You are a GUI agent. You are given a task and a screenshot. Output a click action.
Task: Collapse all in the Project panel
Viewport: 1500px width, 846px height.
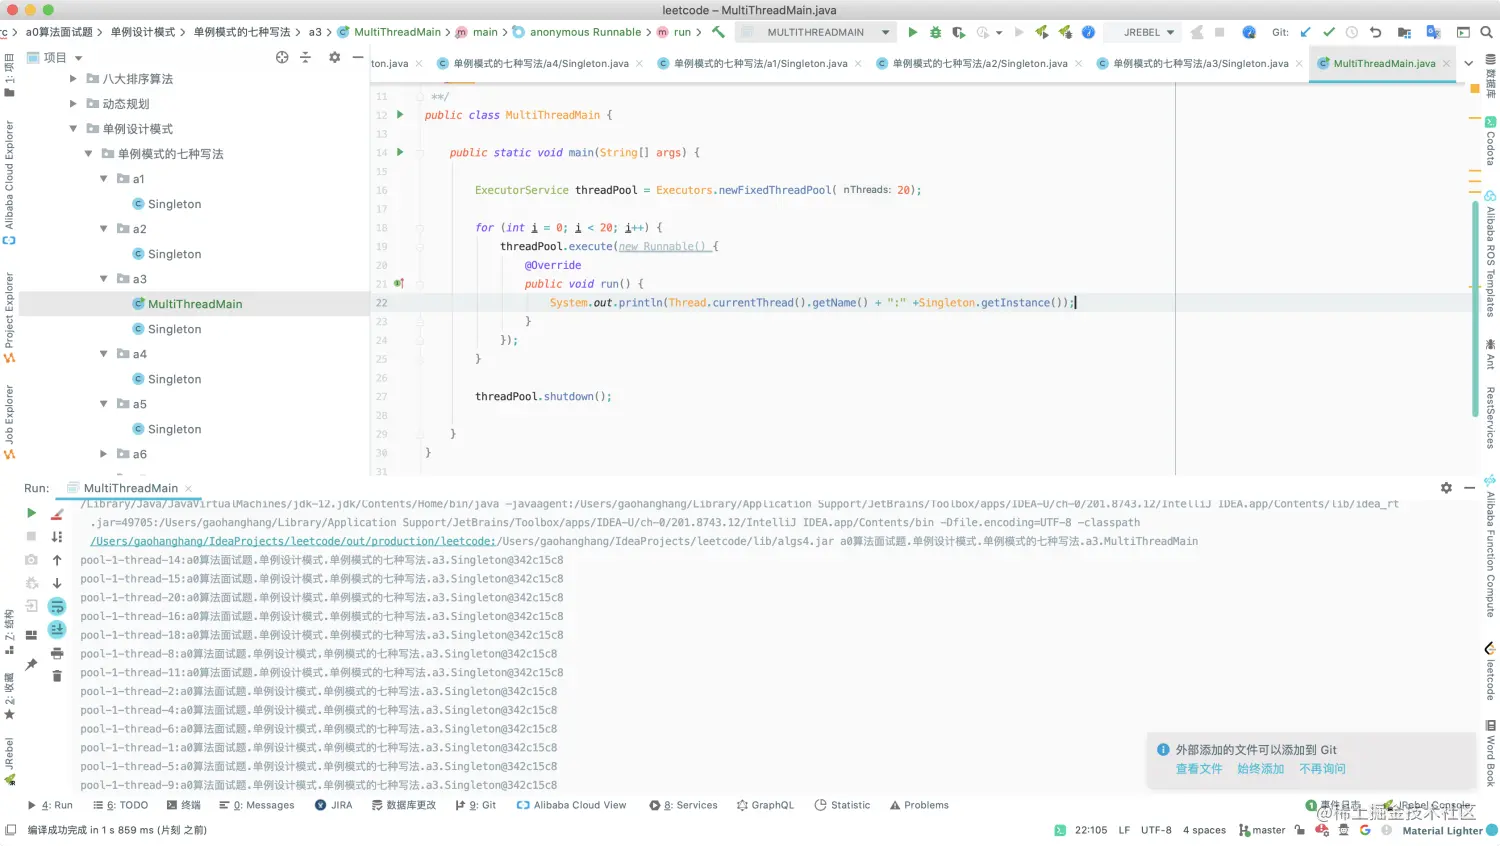coord(306,57)
